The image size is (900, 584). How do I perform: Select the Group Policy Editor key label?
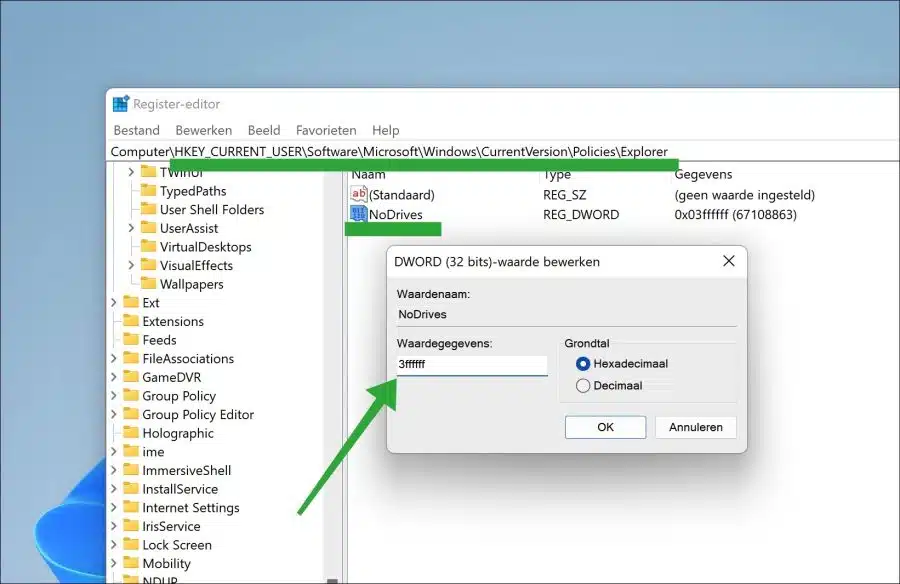[198, 415]
